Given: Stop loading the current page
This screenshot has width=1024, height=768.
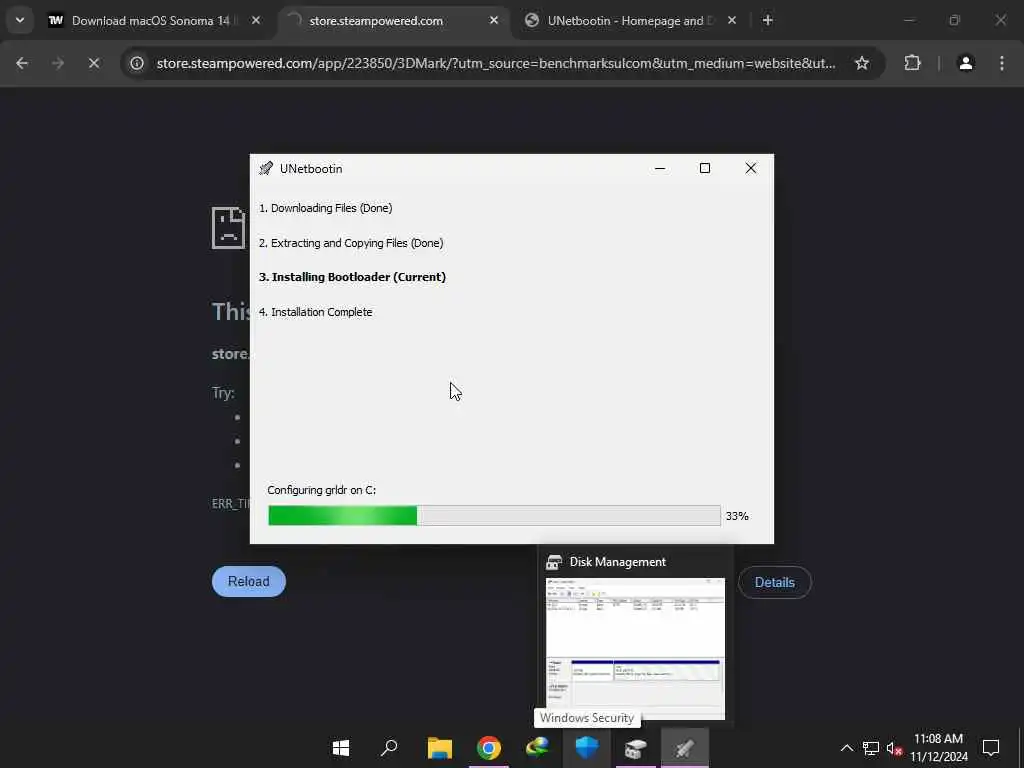Looking at the screenshot, I should [94, 63].
